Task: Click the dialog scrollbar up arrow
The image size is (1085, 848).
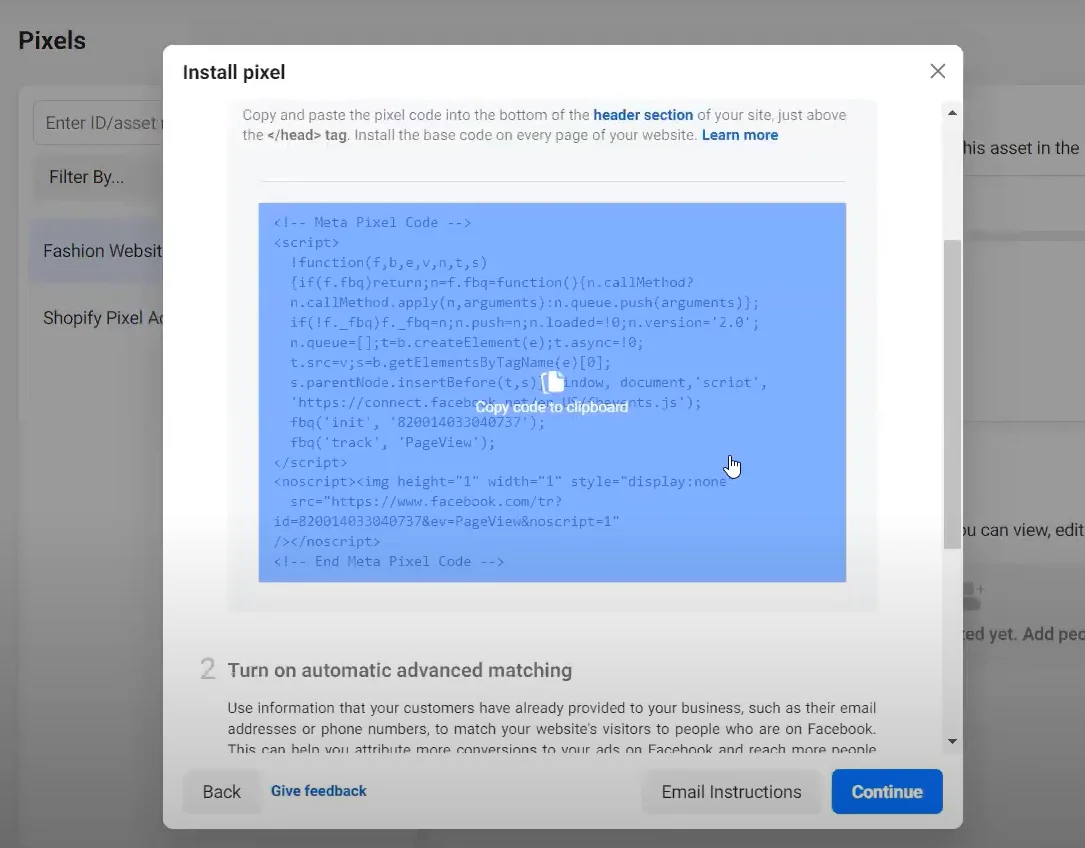Action: 952,113
